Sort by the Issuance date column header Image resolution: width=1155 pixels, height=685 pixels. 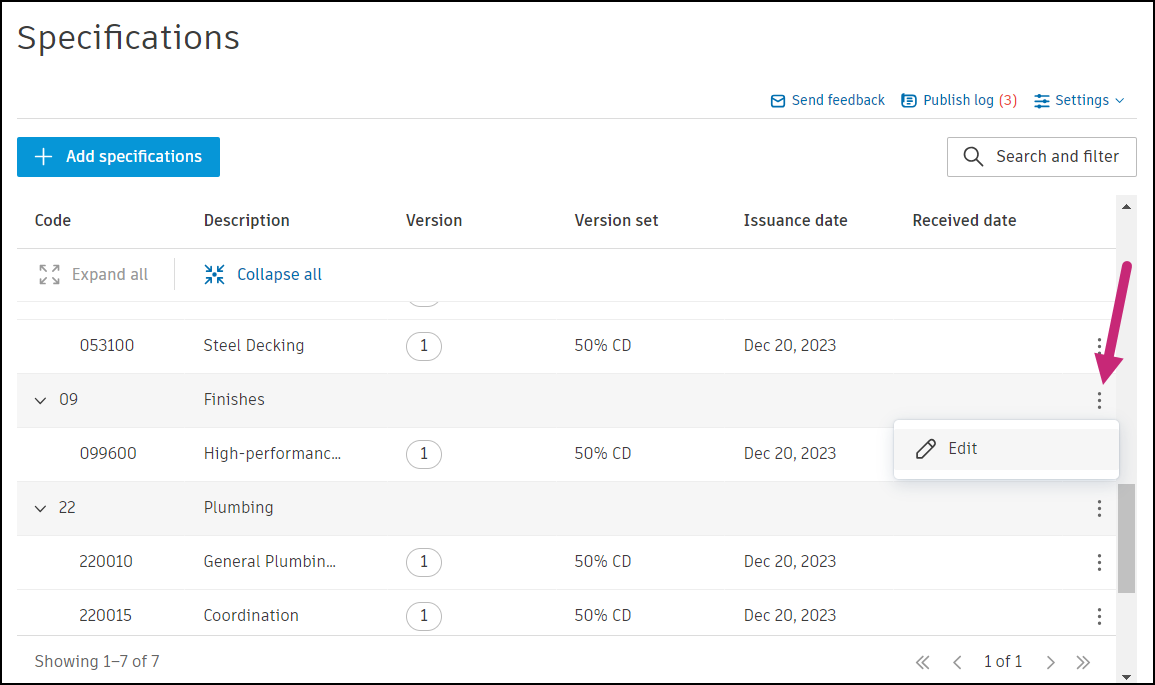[795, 221]
